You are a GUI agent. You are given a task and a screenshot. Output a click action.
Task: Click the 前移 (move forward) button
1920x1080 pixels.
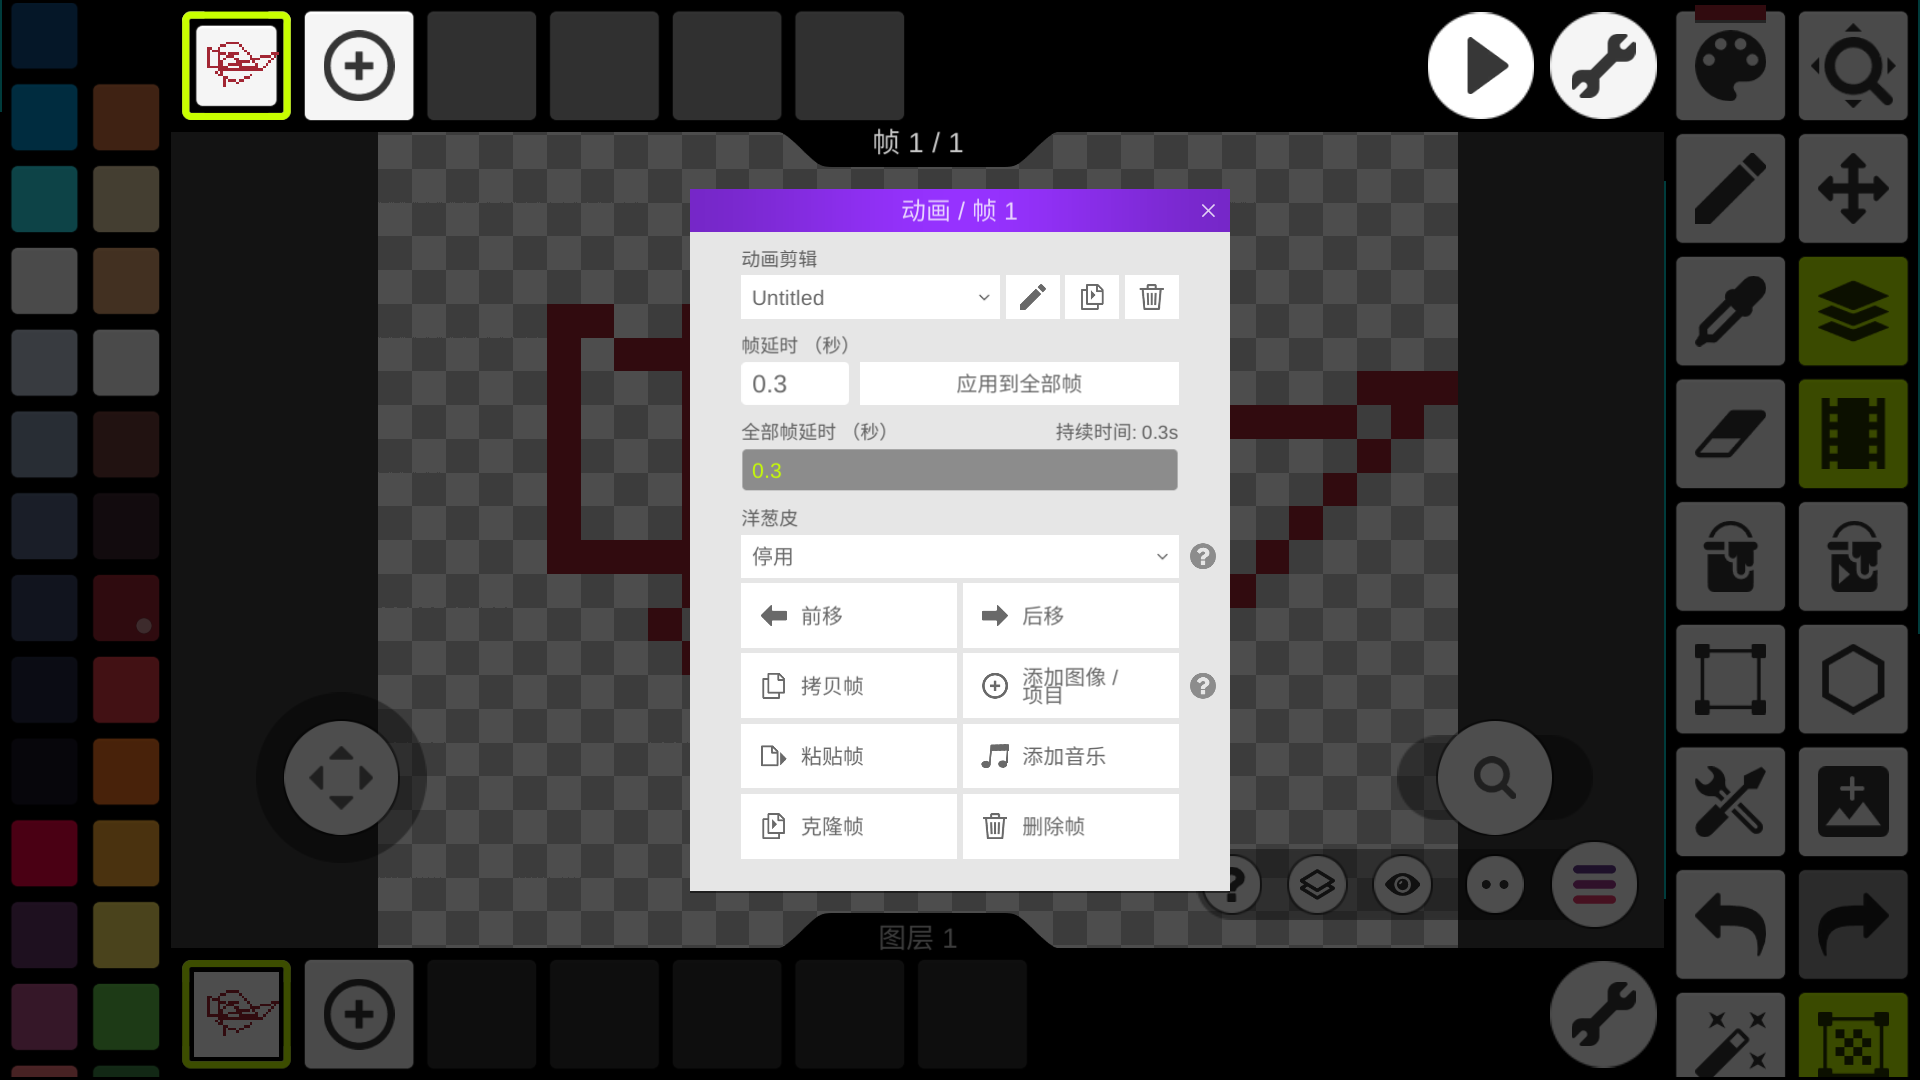click(x=849, y=616)
